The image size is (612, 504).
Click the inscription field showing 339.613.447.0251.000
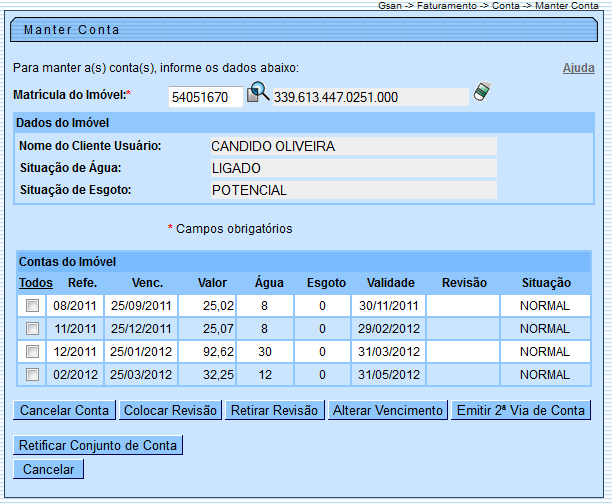[369, 97]
